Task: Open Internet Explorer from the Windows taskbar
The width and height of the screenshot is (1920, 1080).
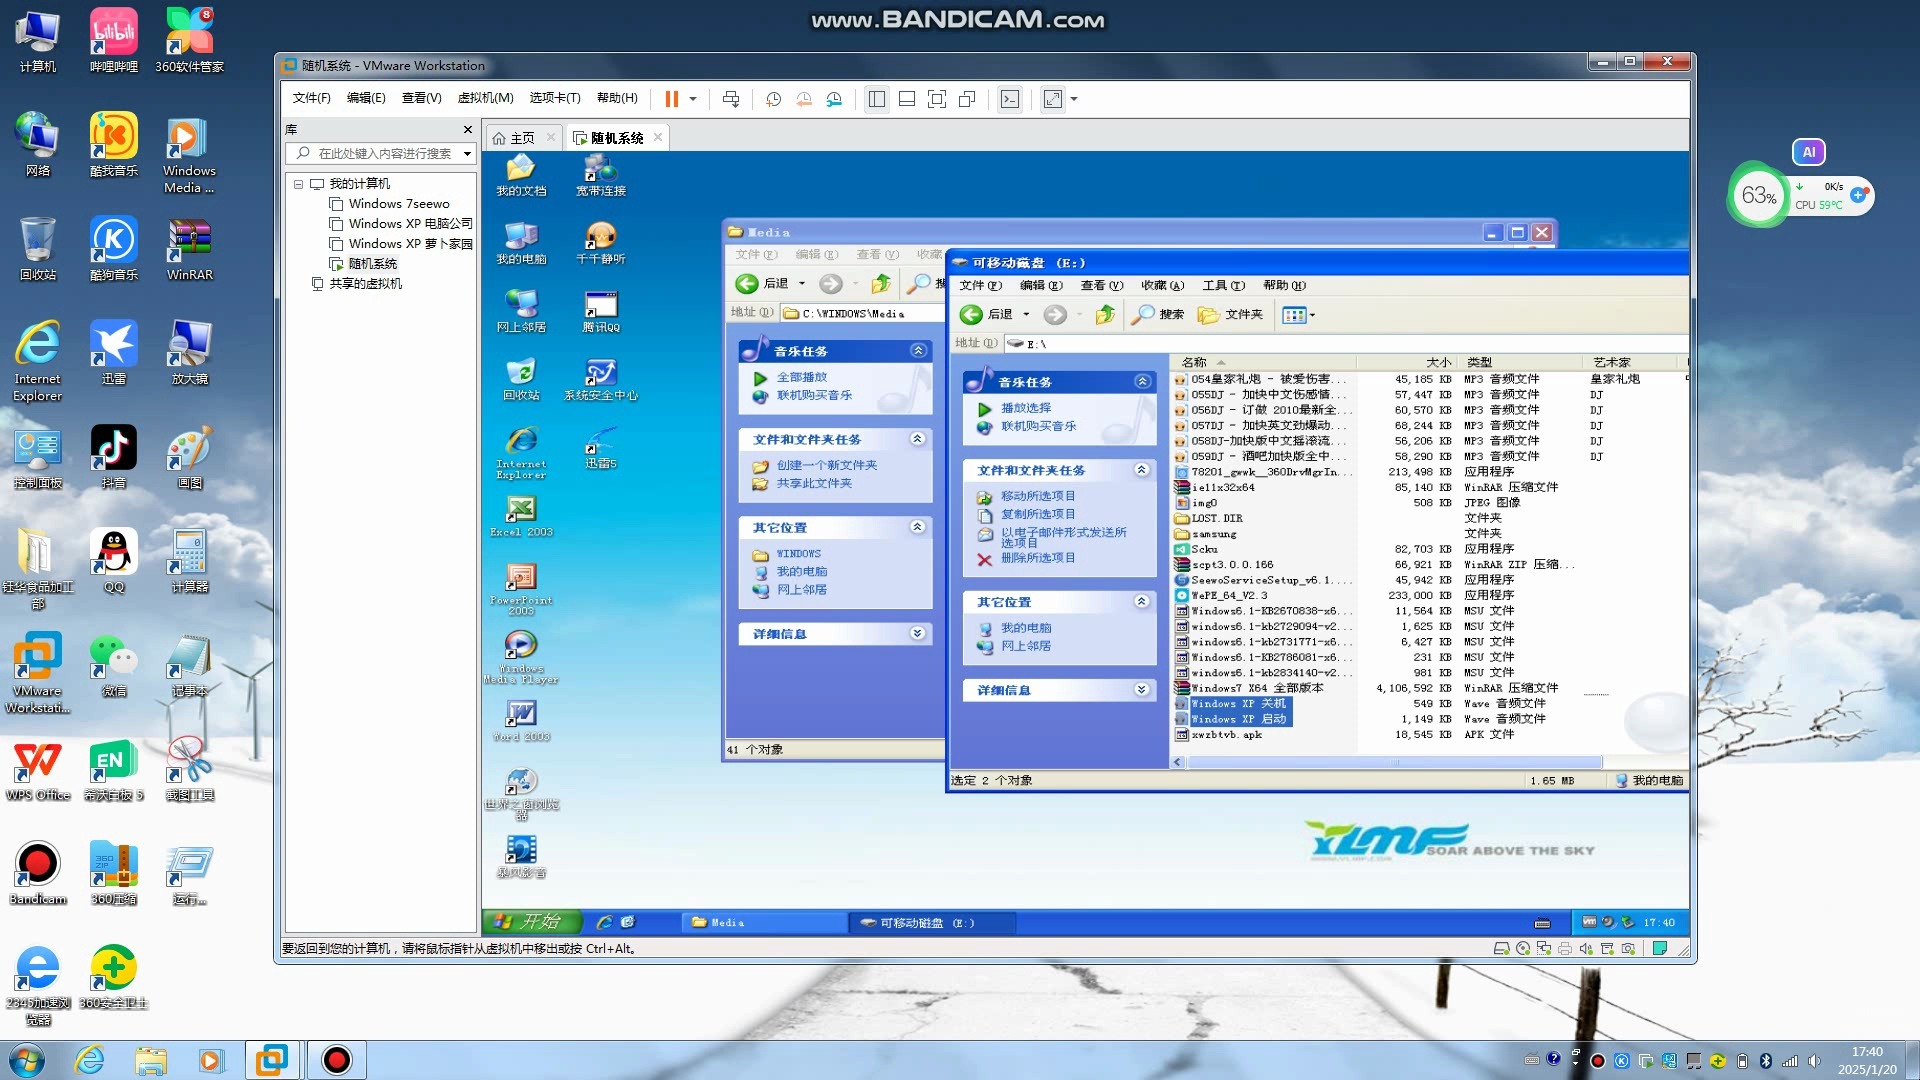Action: 90,1060
